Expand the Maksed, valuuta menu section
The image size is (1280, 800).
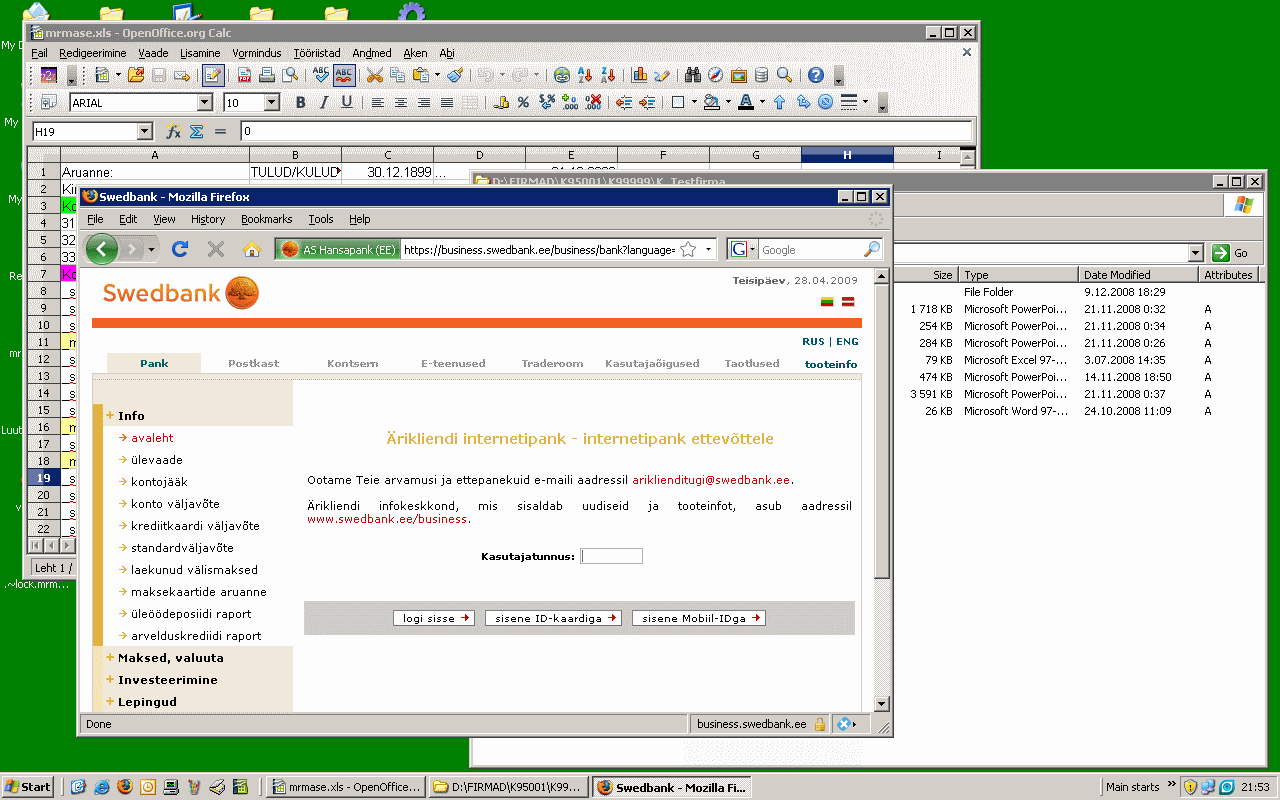tap(171, 658)
